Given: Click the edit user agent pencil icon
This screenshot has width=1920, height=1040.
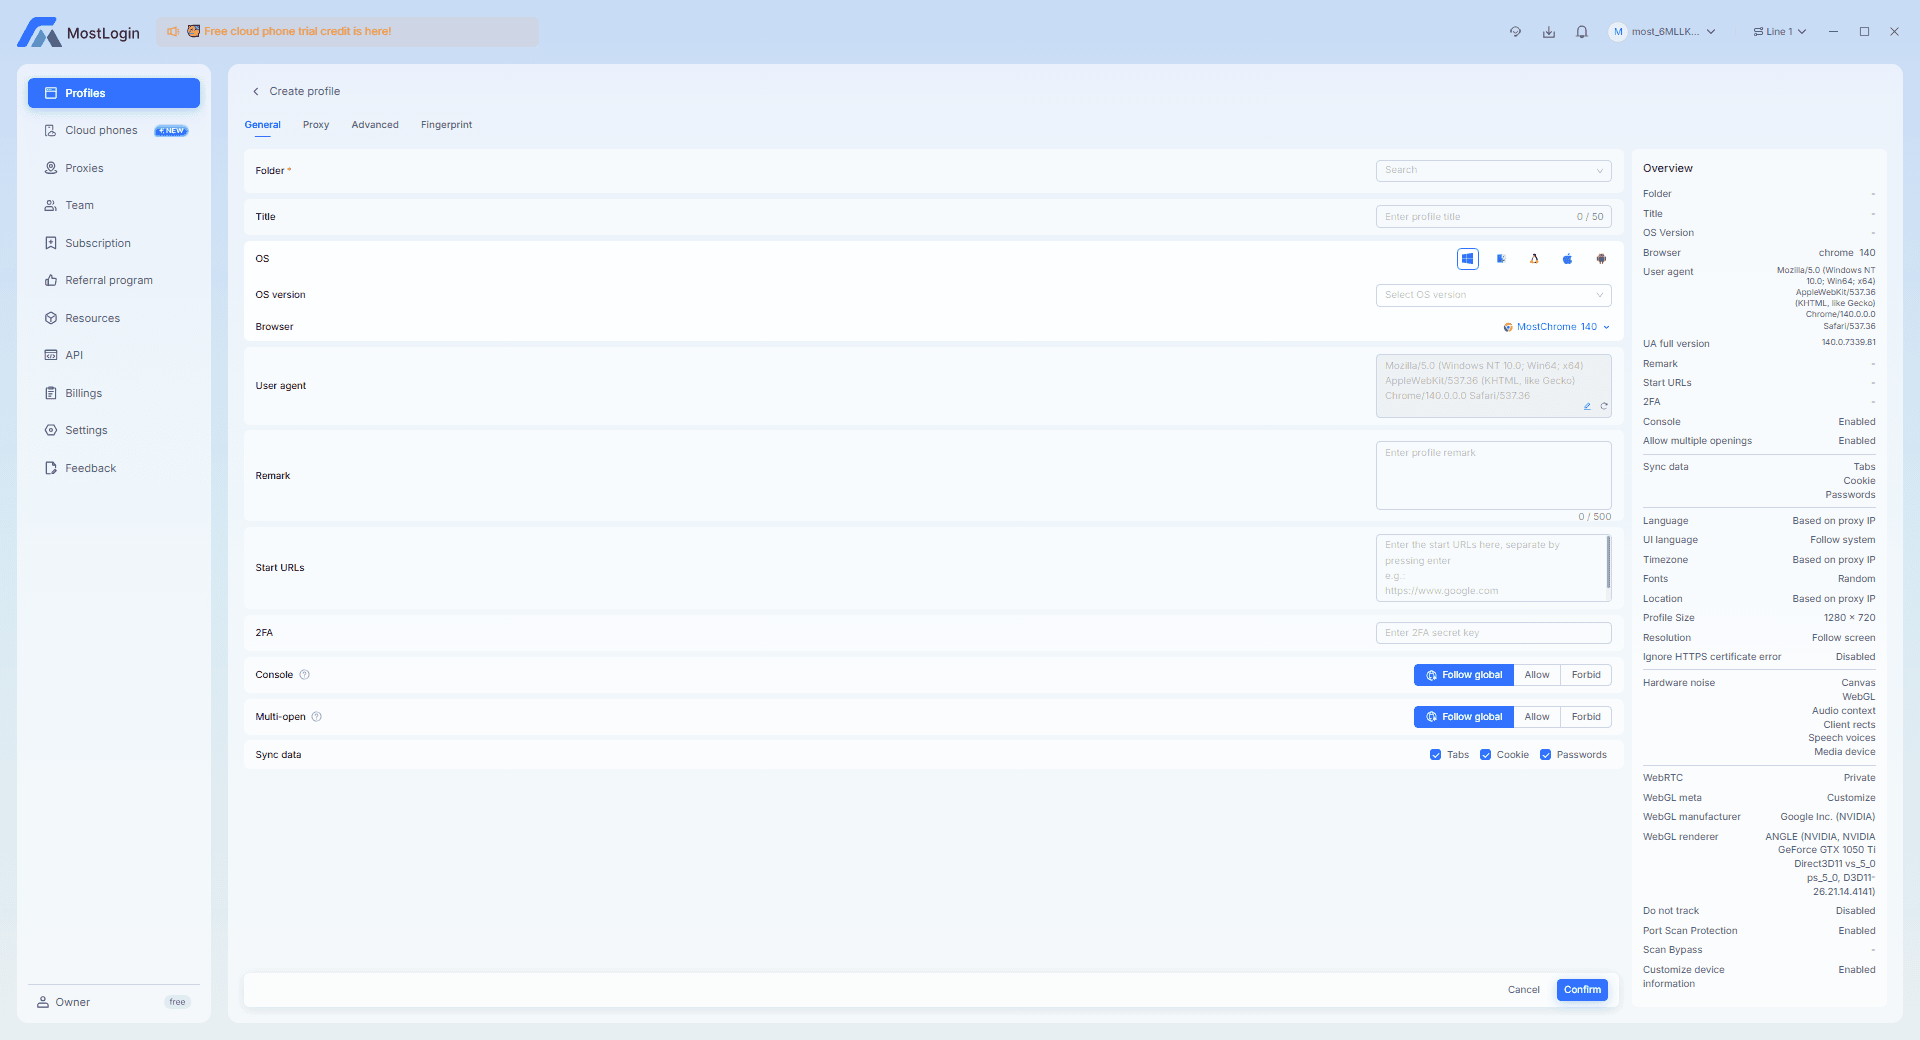Looking at the screenshot, I should pos(1587,406).
